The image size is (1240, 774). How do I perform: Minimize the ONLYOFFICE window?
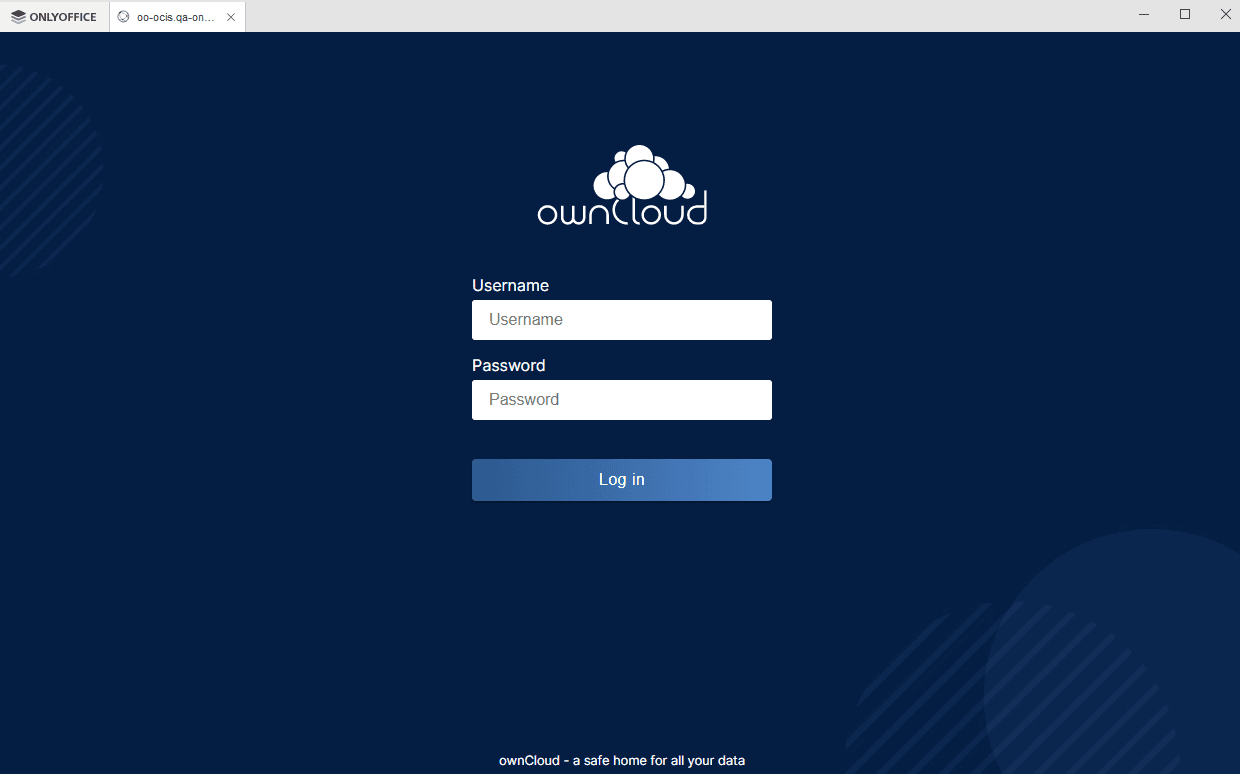(x=1143, y=14)
